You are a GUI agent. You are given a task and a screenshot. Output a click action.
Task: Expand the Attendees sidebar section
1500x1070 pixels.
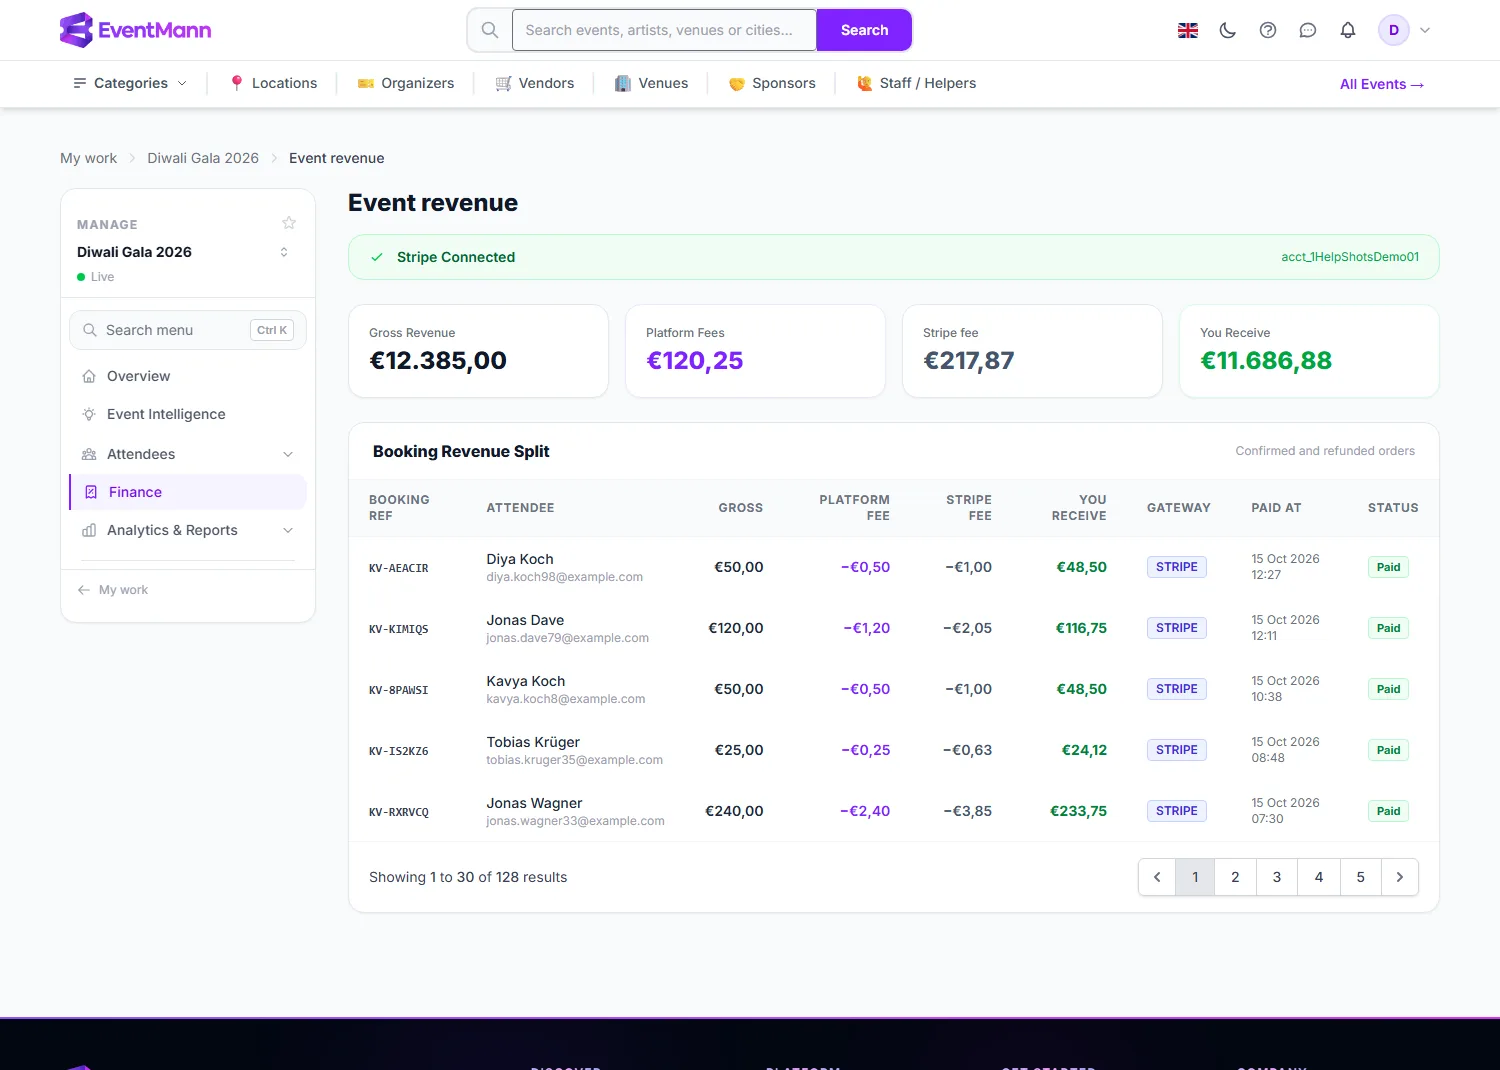tap(188, 454)
